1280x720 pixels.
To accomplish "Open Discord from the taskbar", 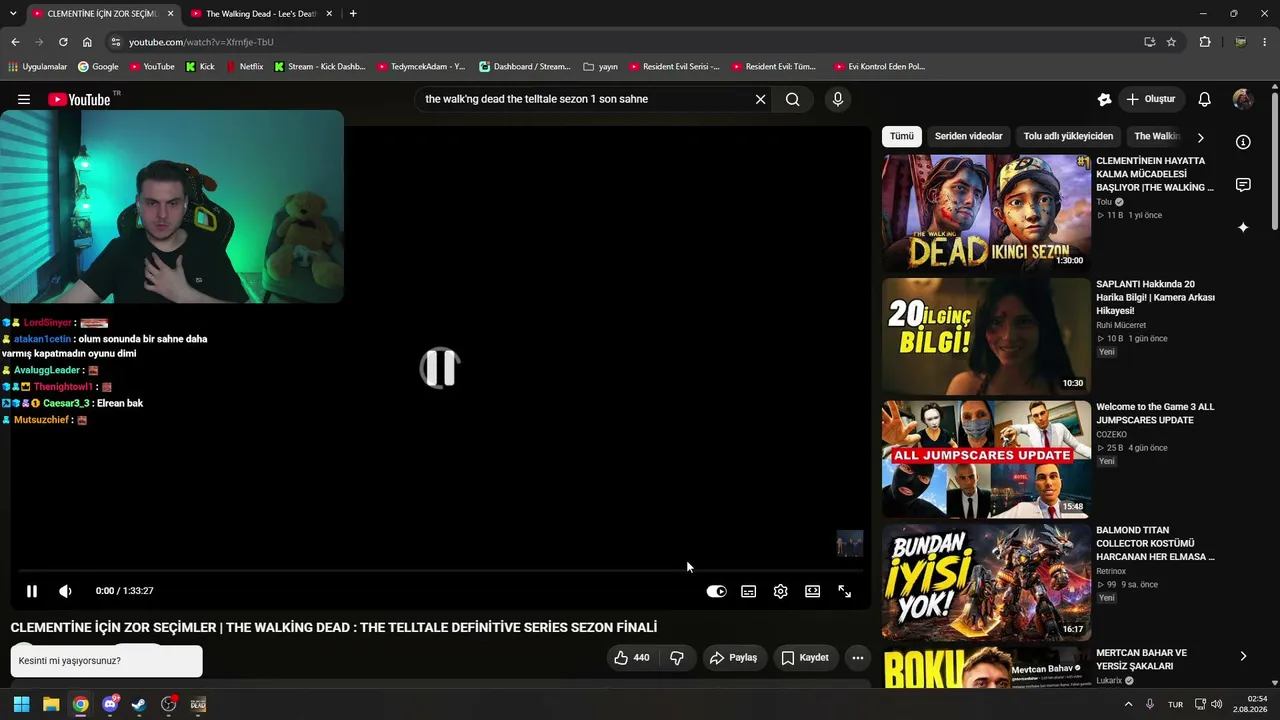I will 110,704.
